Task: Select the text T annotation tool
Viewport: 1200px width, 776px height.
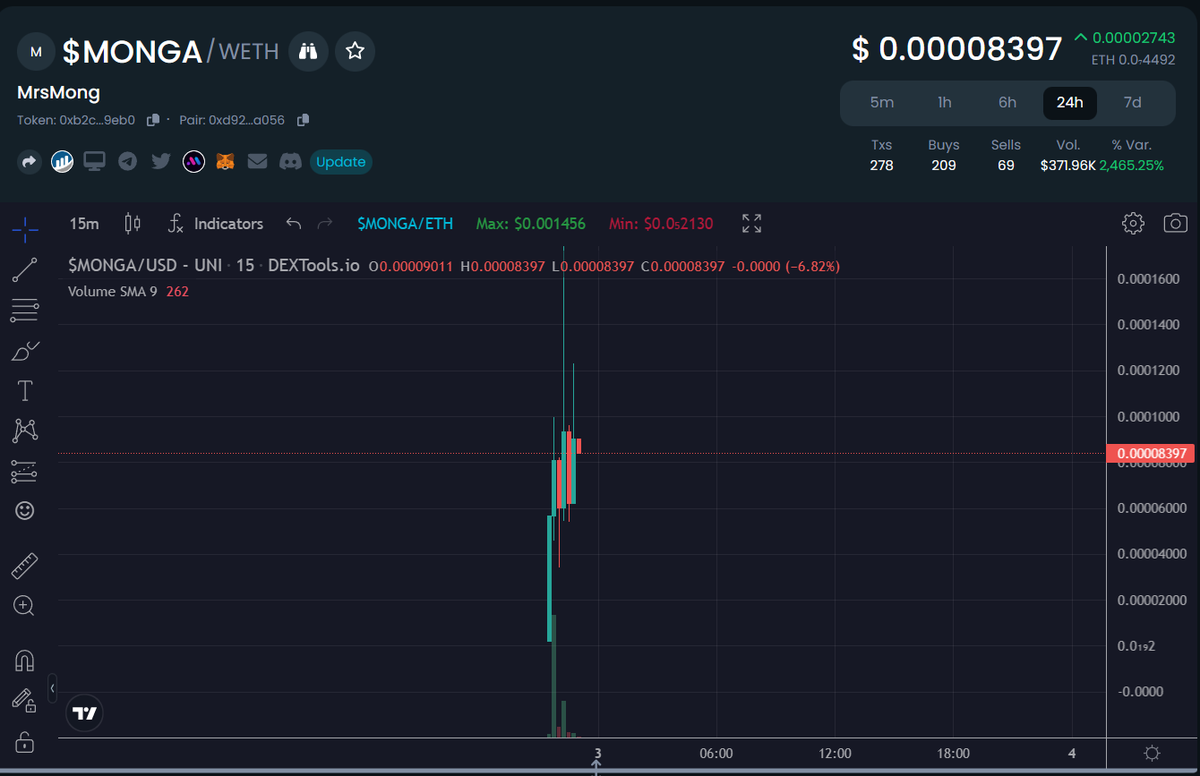Action: click(25, 390)
